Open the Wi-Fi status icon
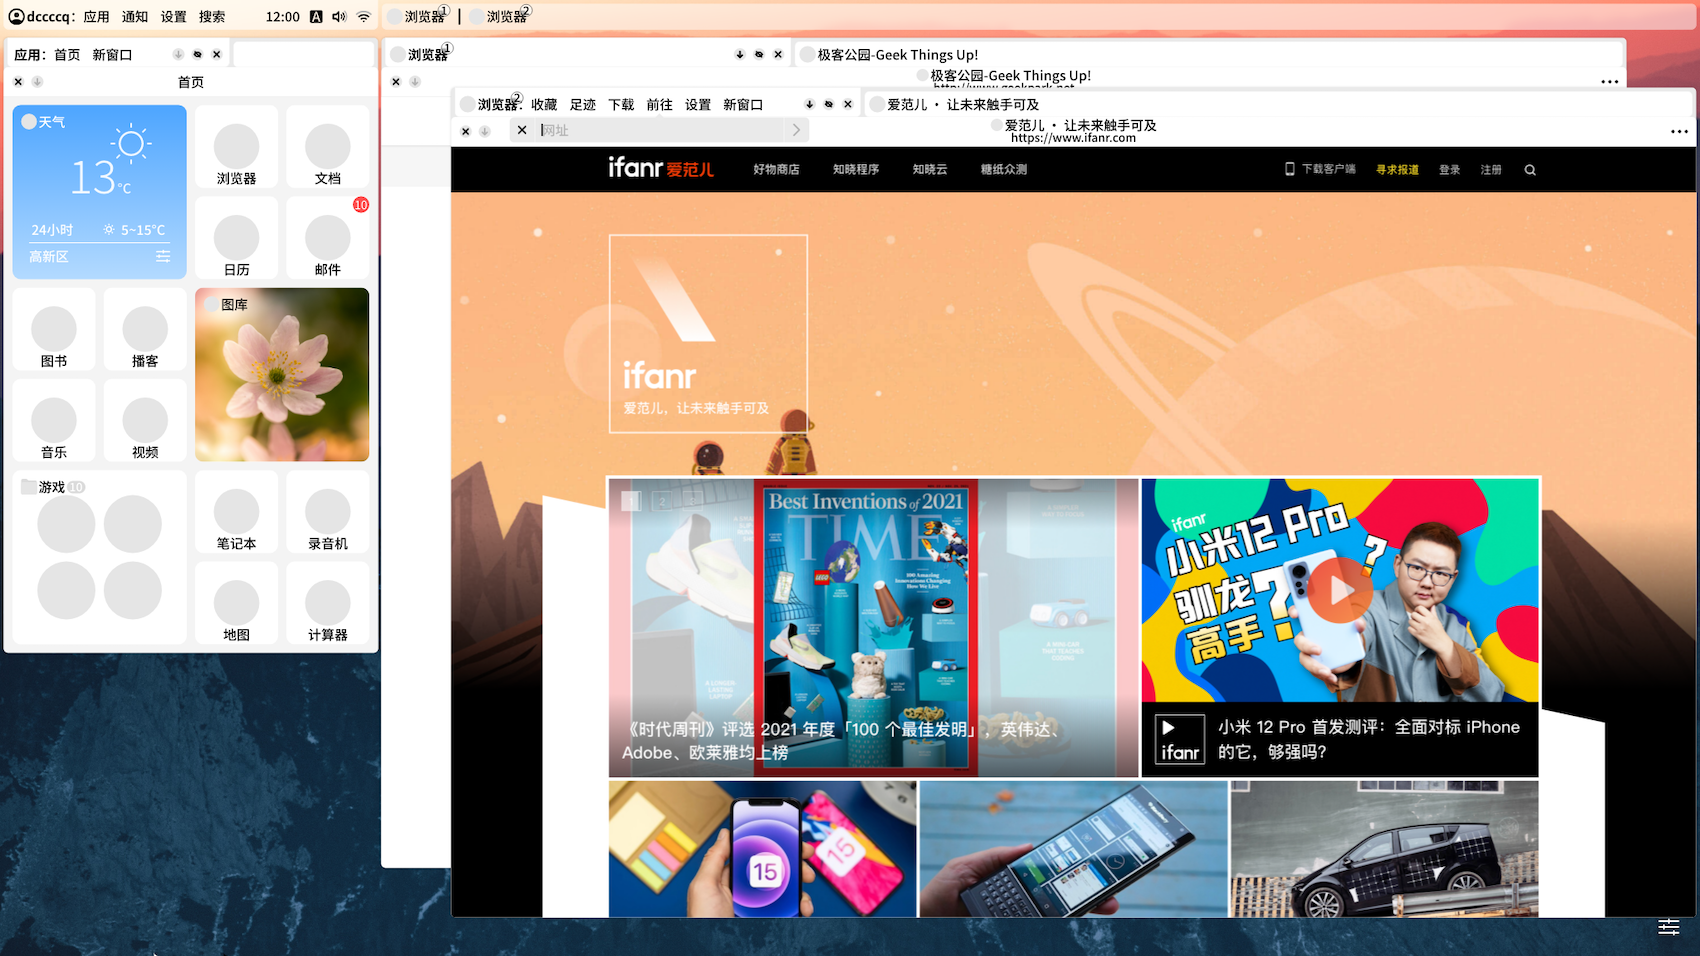 (x=364, y=17)
